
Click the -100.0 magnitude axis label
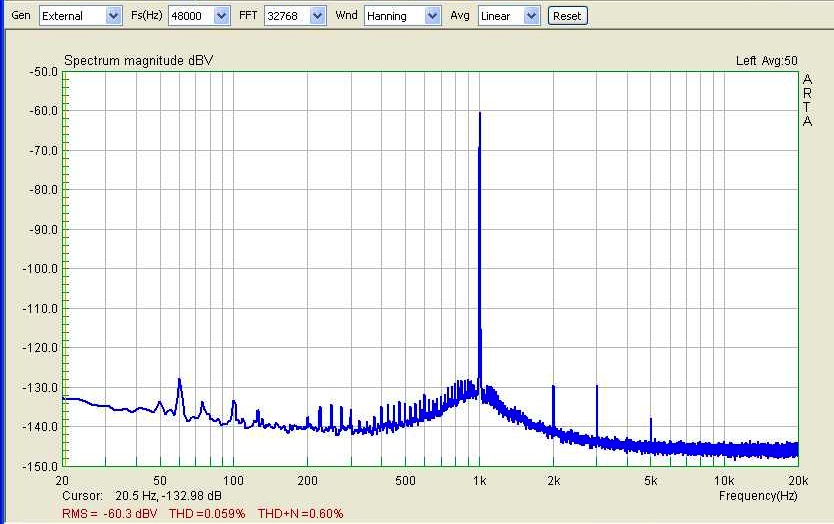click(x=40, y=269)
